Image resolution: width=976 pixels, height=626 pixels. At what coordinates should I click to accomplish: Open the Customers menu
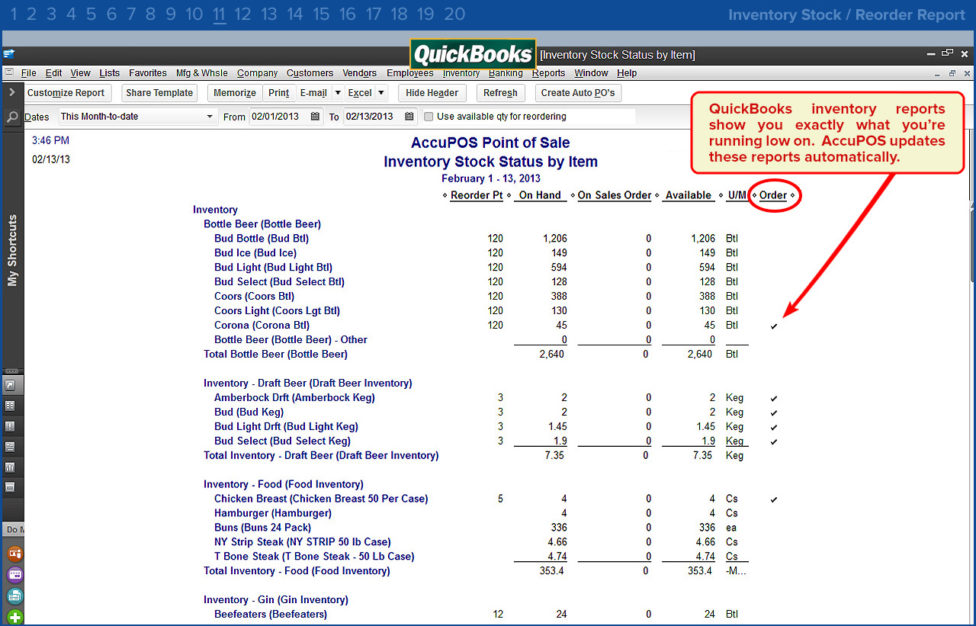pyautogui.click(x=310, y=73)
